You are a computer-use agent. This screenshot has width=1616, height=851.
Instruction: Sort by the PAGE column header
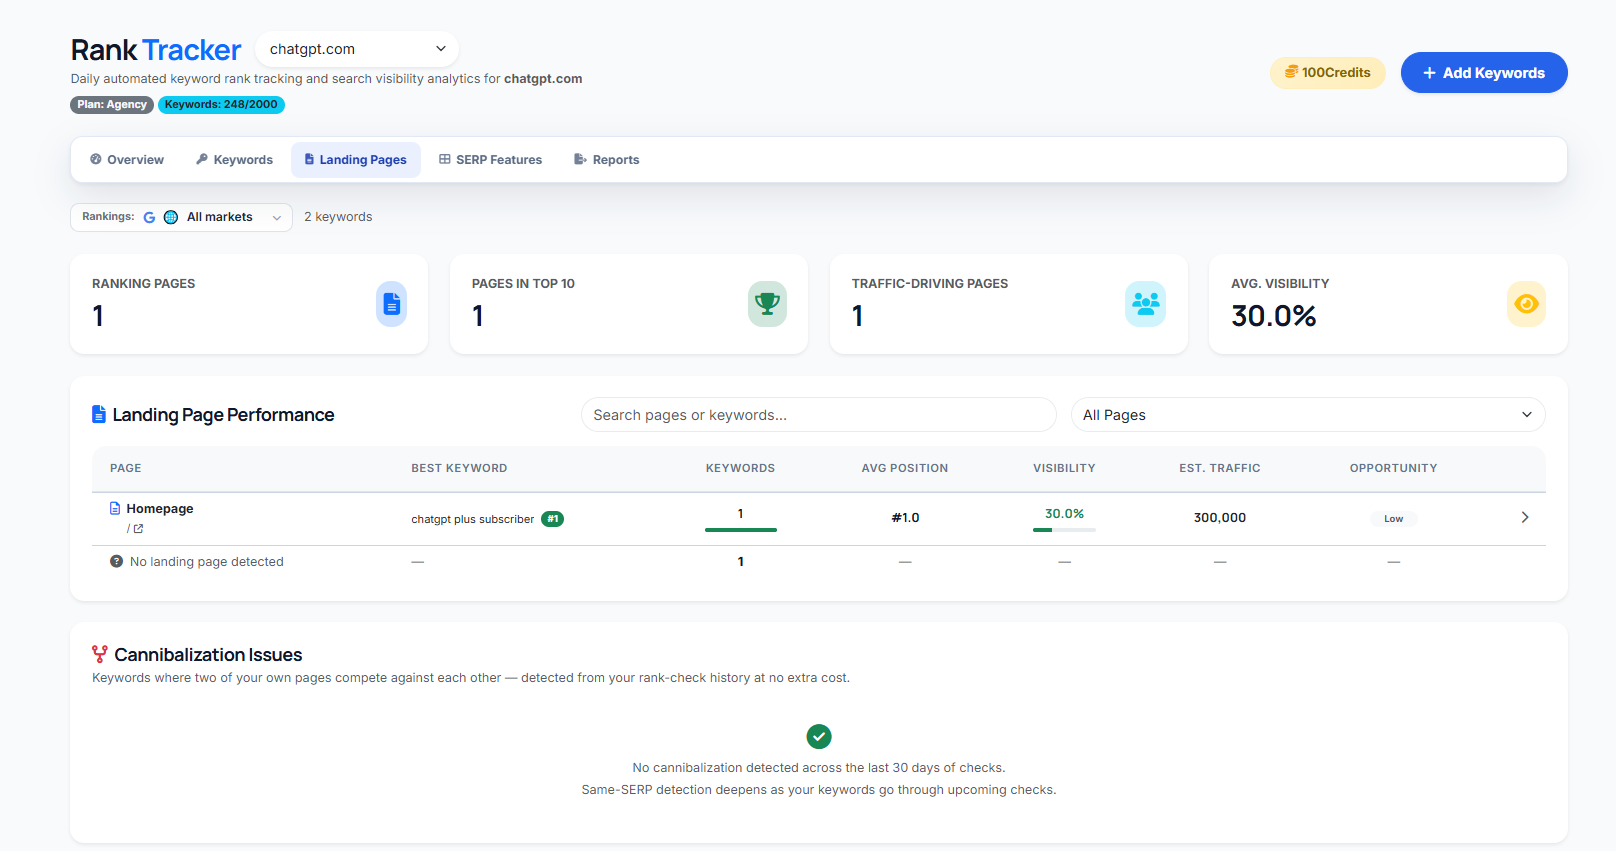pyautogui.click(x=126, y=468)
